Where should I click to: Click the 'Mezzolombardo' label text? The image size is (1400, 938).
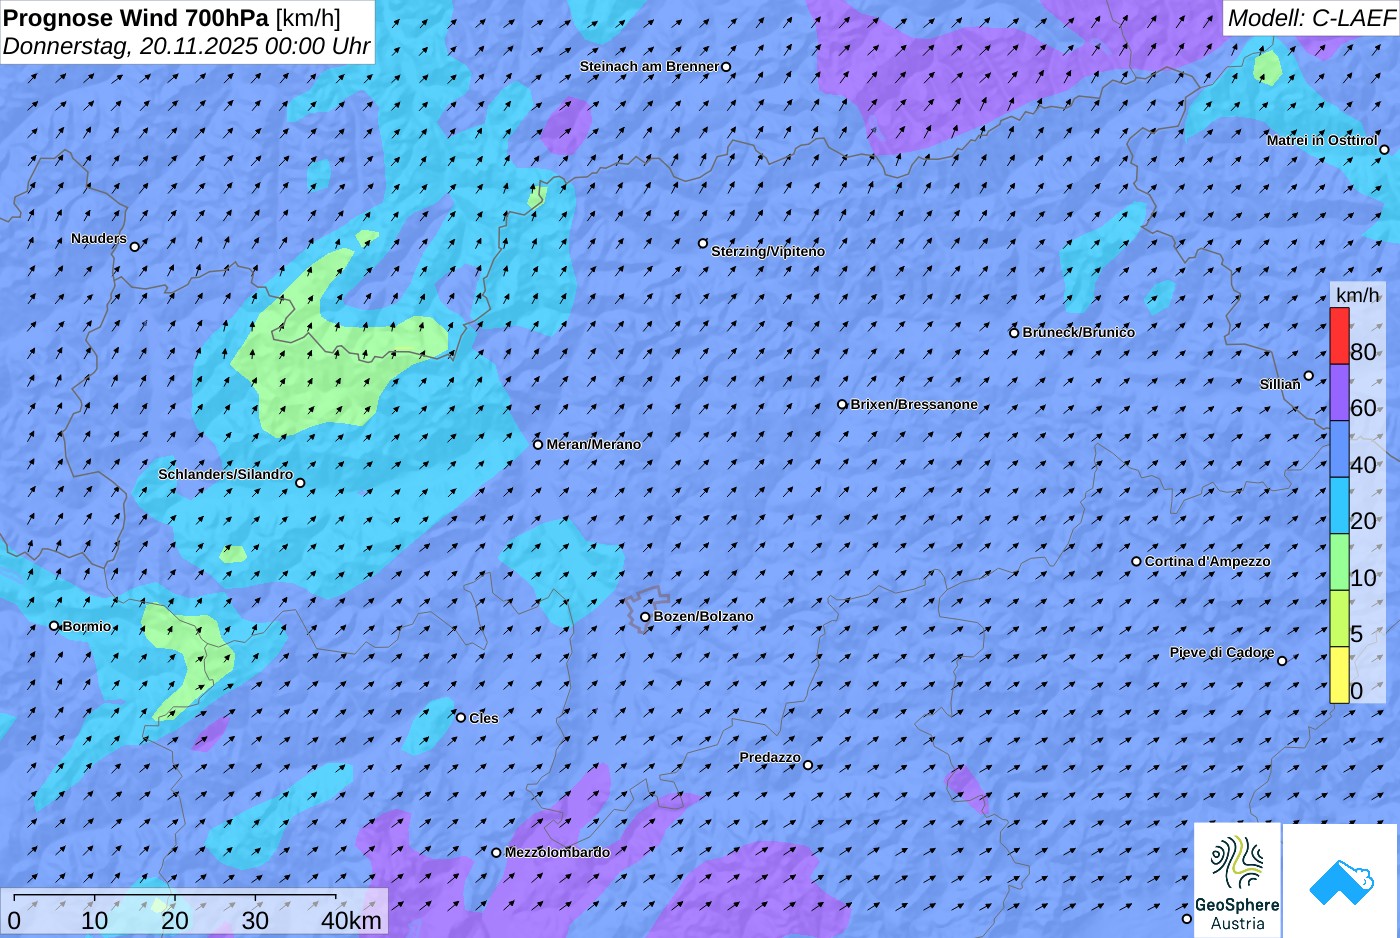(x=557, y=853)
